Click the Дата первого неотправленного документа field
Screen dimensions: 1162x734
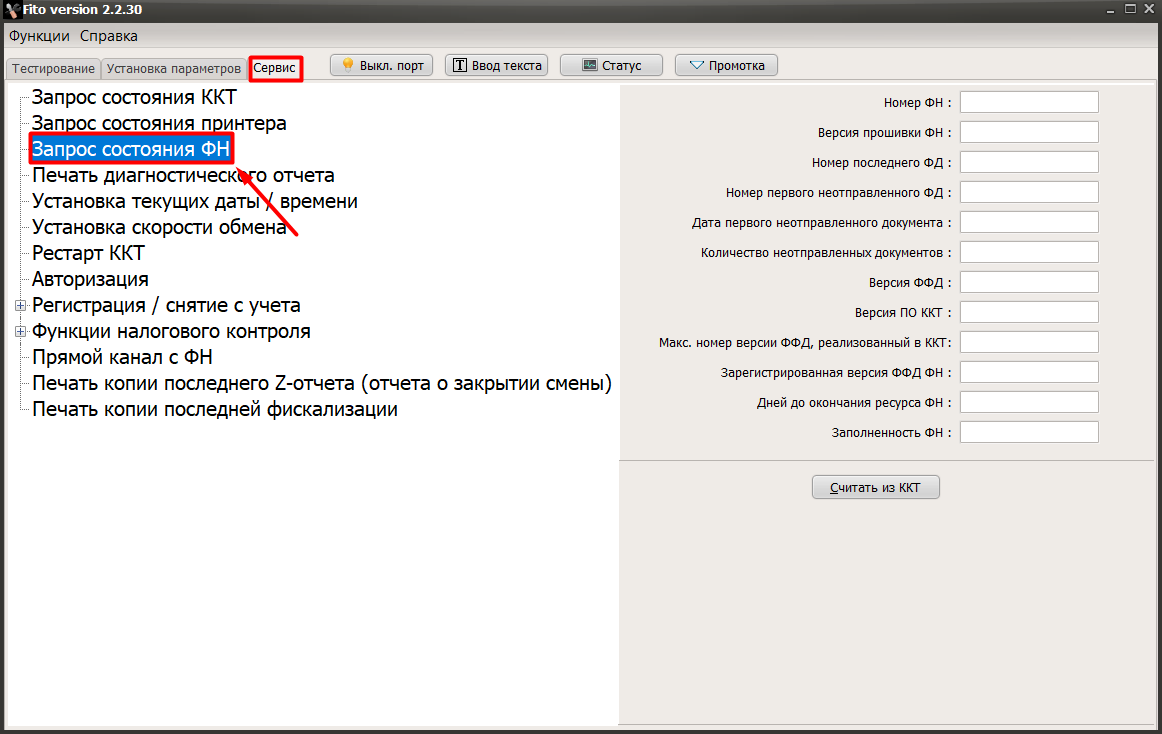pyautogui.click(x=1029, y=222)
